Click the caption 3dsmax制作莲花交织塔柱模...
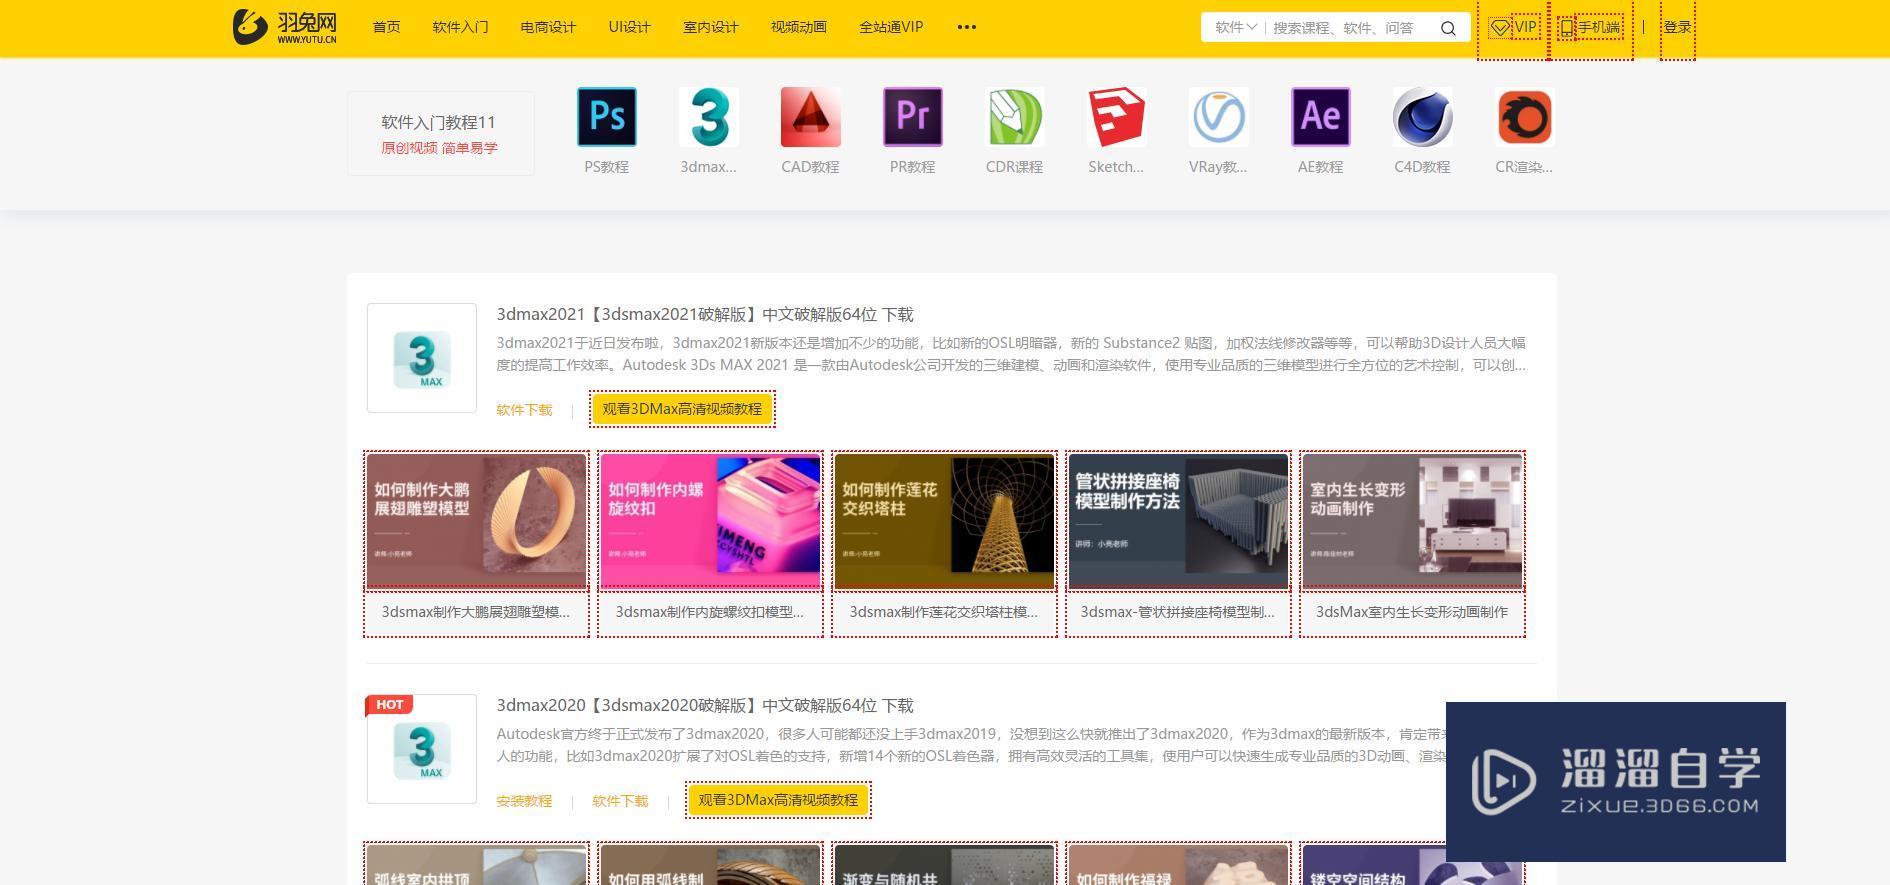 point(944,612)
